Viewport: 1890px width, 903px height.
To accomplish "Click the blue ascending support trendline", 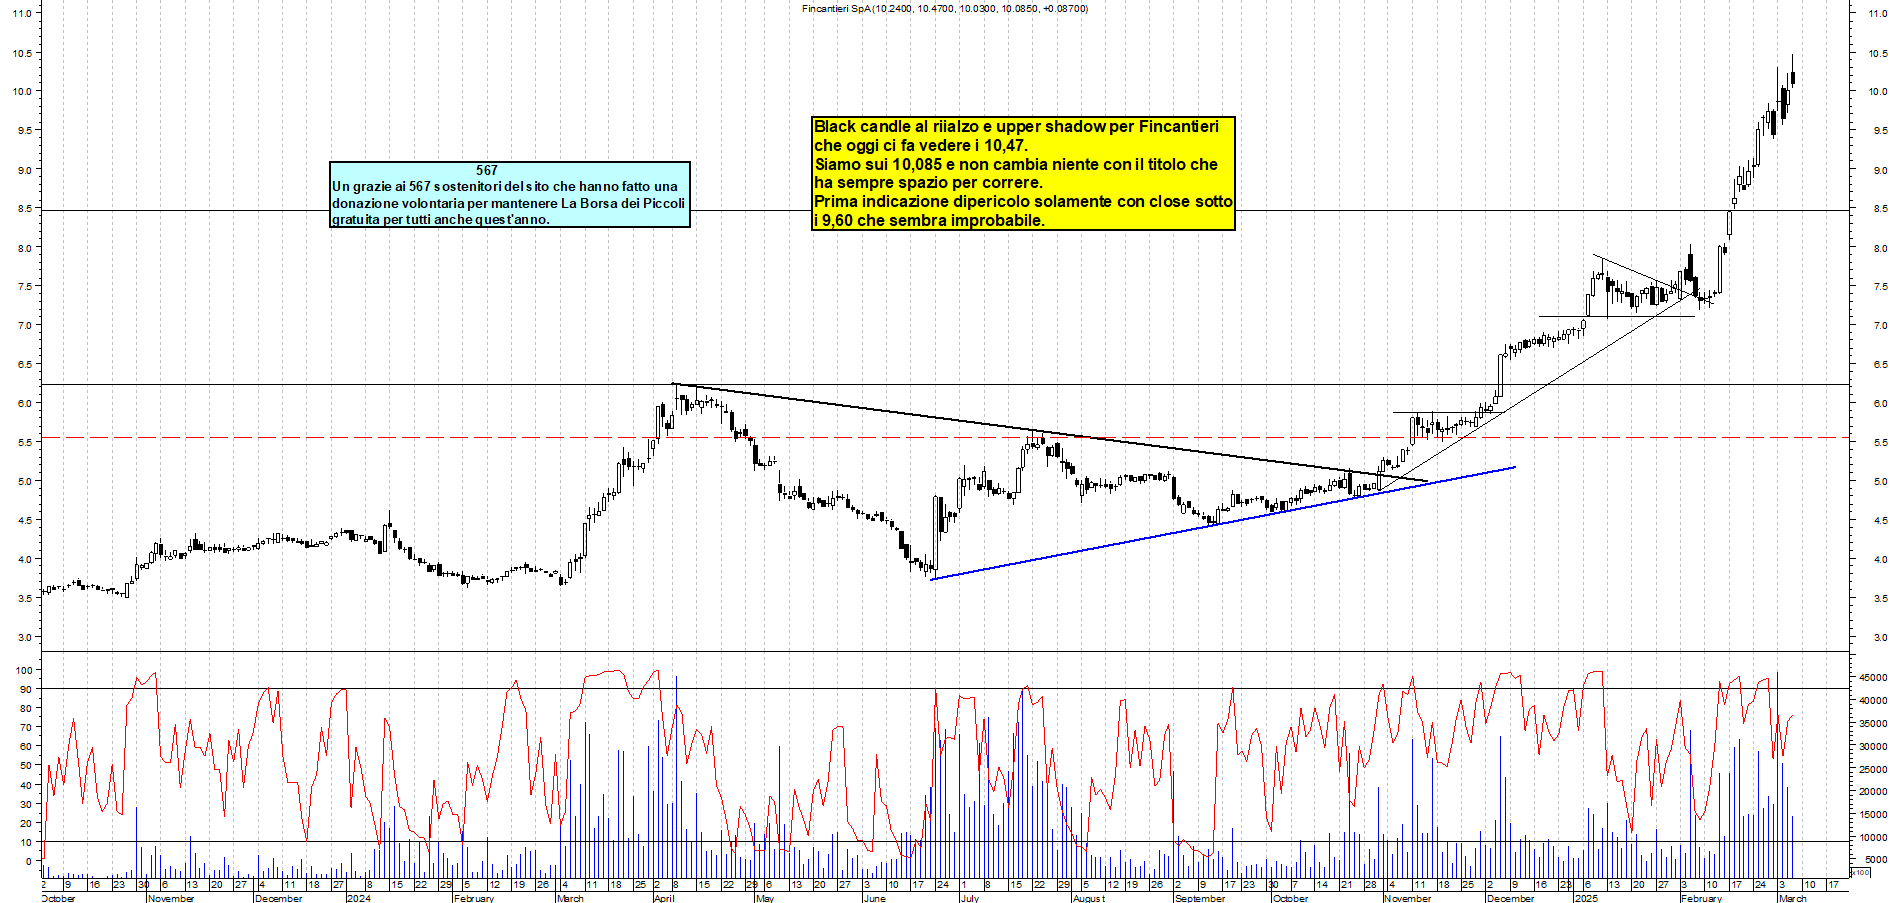I will pyautogui.click(x=1223, y=523).
